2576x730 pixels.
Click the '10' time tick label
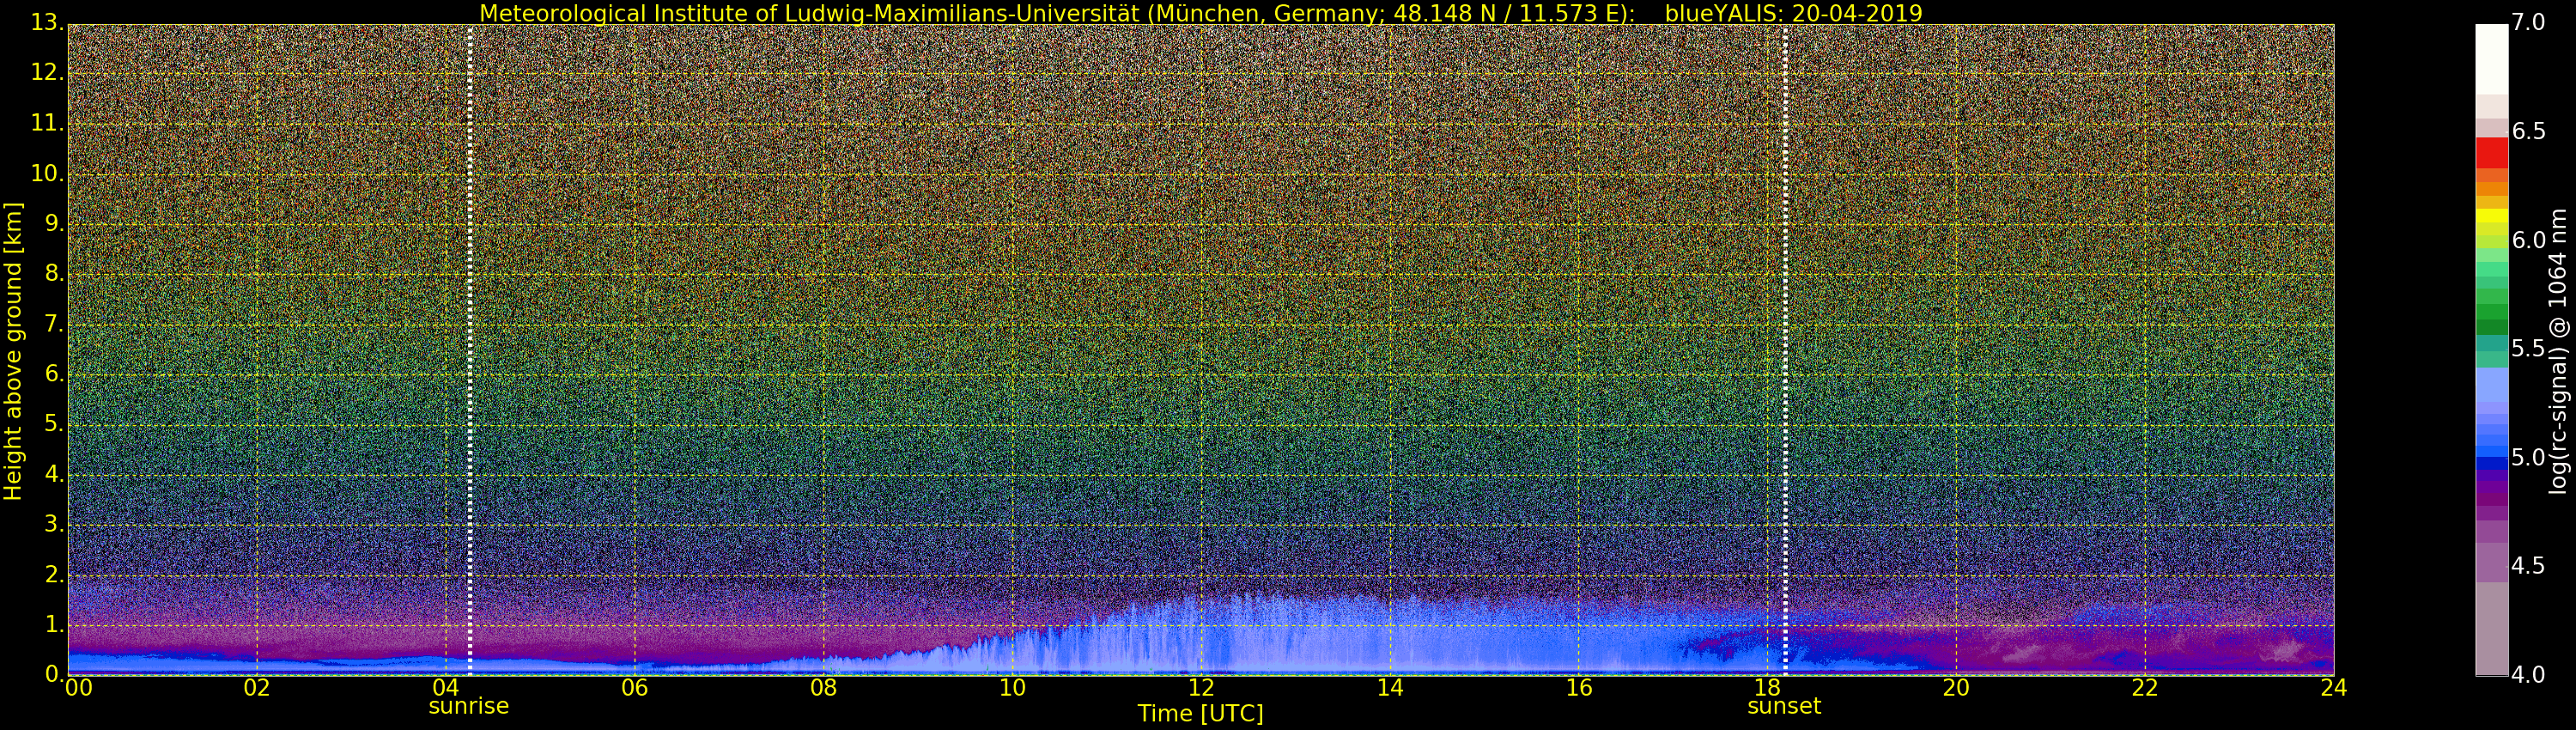pos(1012,688)
